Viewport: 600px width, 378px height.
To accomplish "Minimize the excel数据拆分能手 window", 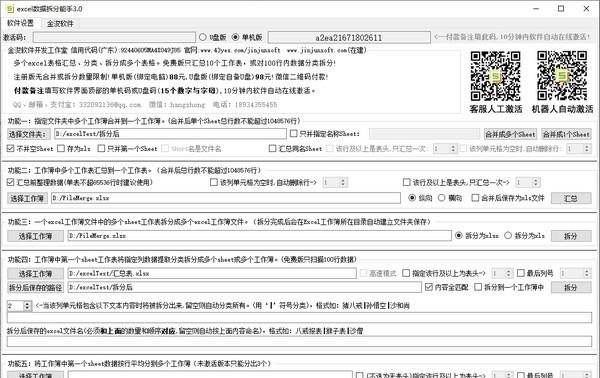I will 536,8.
